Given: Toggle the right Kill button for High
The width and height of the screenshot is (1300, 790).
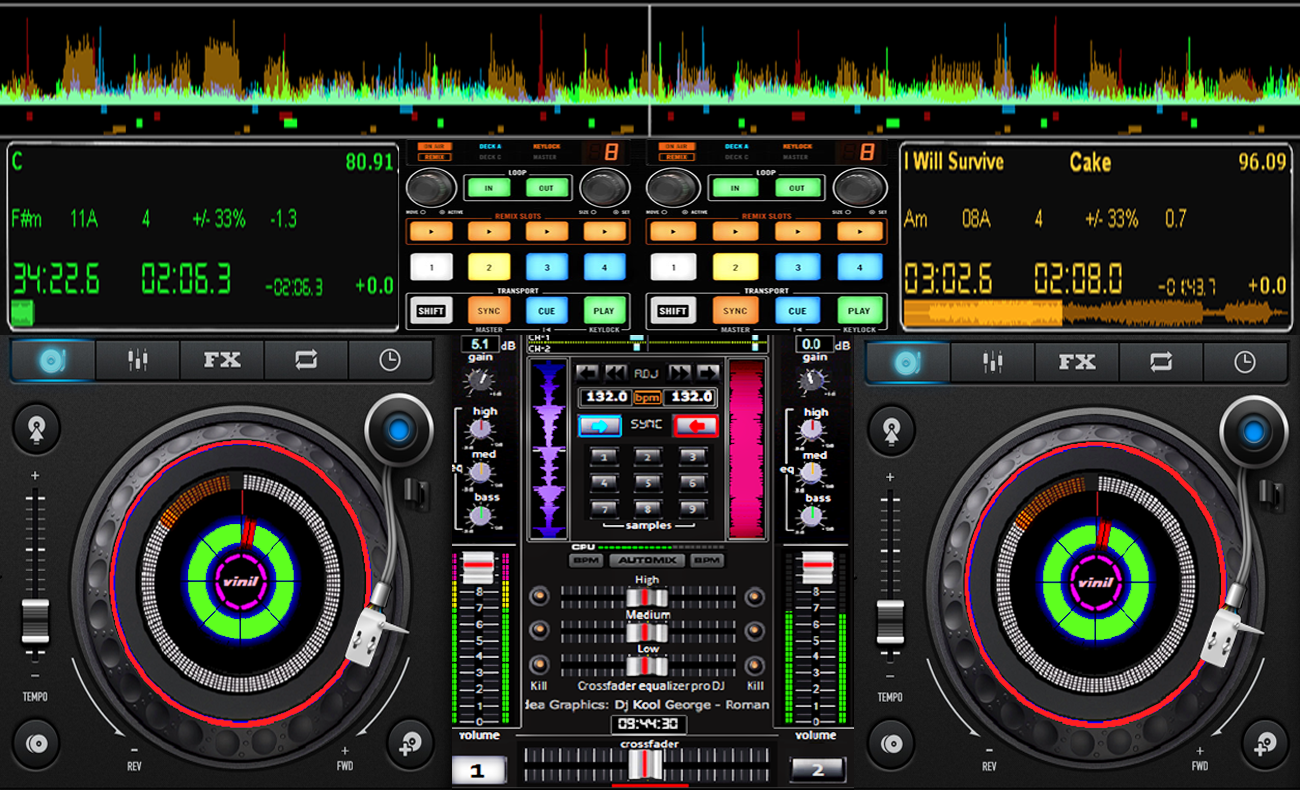Looking at the screenshot, I should (x=755, y=596).
